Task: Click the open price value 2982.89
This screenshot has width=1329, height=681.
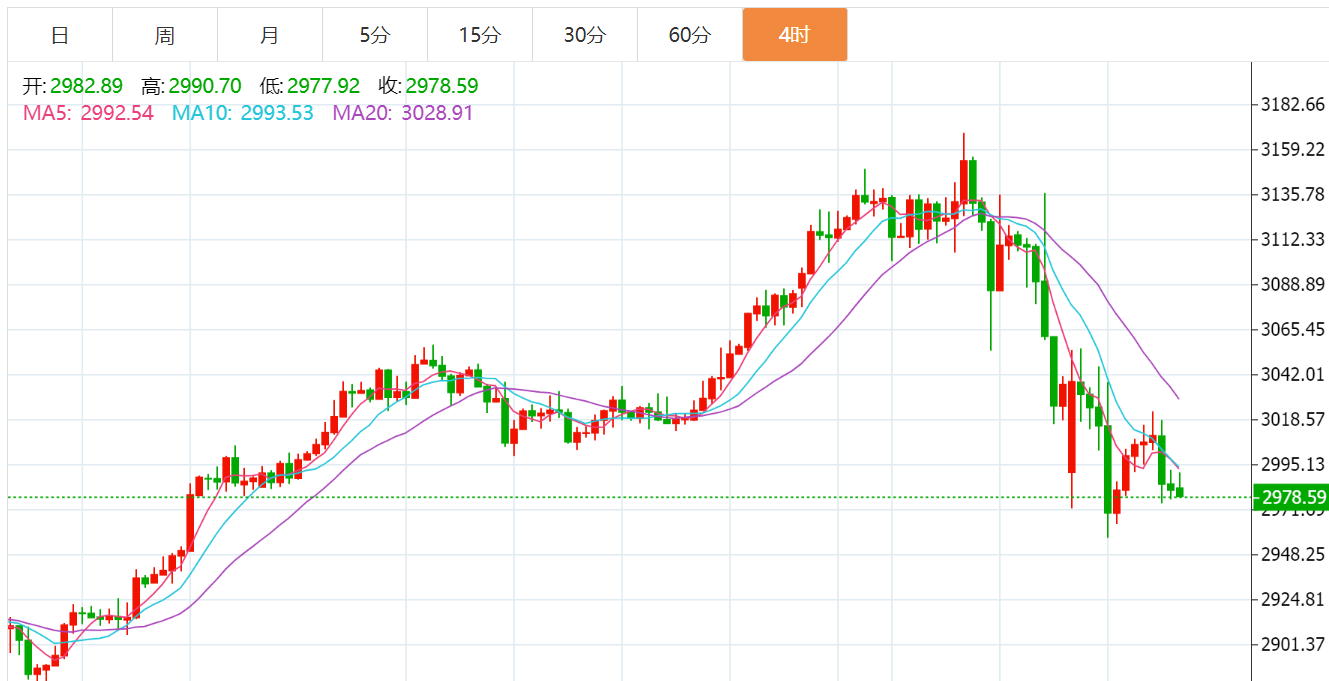Action: 86,86
